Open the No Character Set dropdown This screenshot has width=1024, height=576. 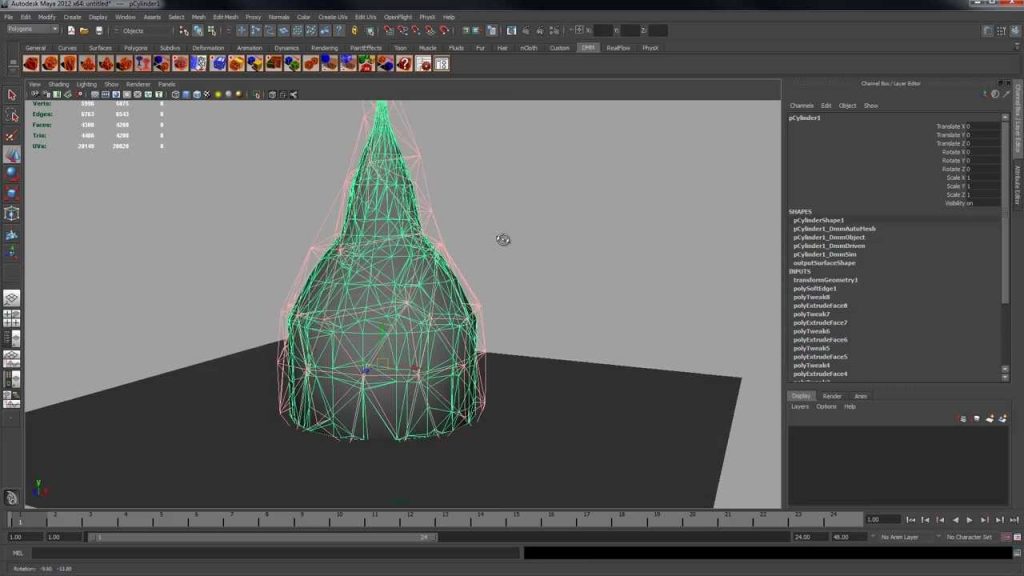point(969,537)
